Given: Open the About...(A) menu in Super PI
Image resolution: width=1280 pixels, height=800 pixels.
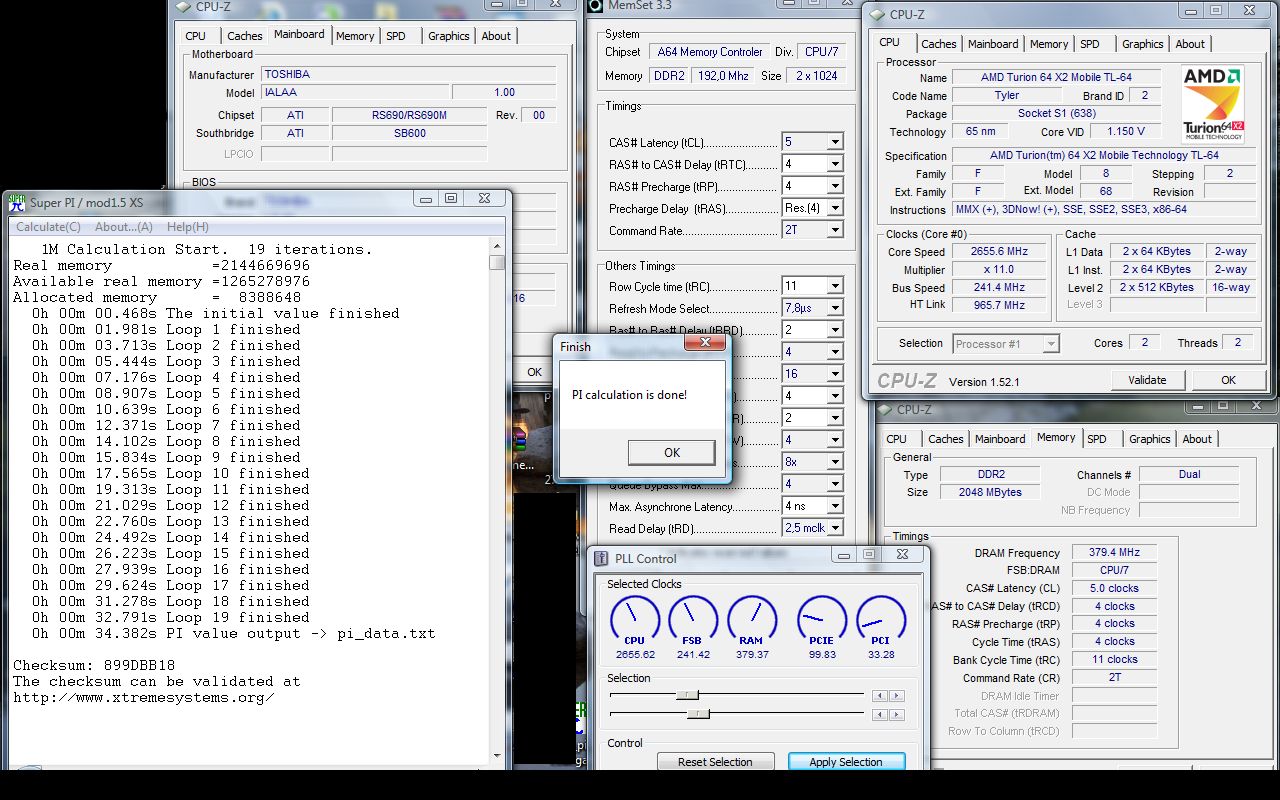Looking at the screenshot, I should [x=124, y=227].
